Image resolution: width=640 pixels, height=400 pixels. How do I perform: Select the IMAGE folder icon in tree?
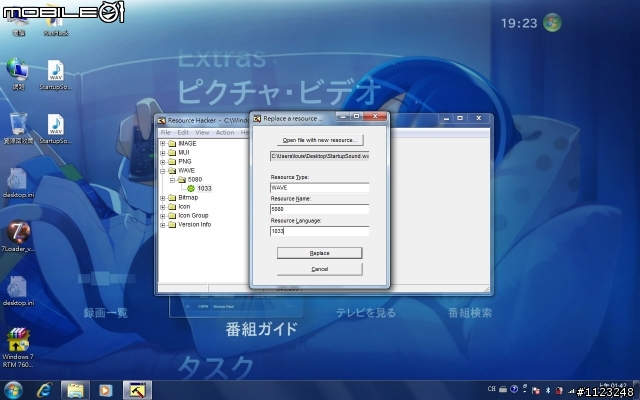[172, 144]
